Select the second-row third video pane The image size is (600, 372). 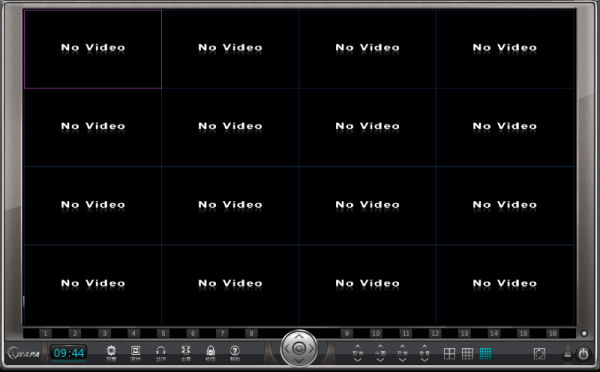(x=368, y=127)
